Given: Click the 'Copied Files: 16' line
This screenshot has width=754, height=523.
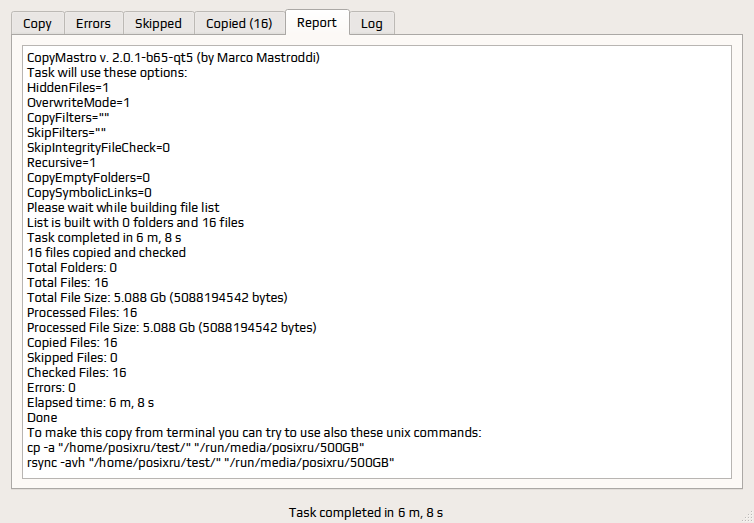Looking at the screenshot, I should (x=72, y=343).
